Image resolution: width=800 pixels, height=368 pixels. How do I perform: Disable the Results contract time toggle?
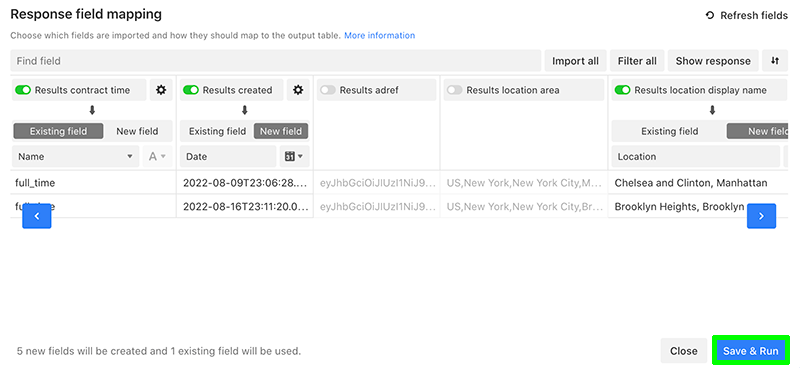point(23,90)
